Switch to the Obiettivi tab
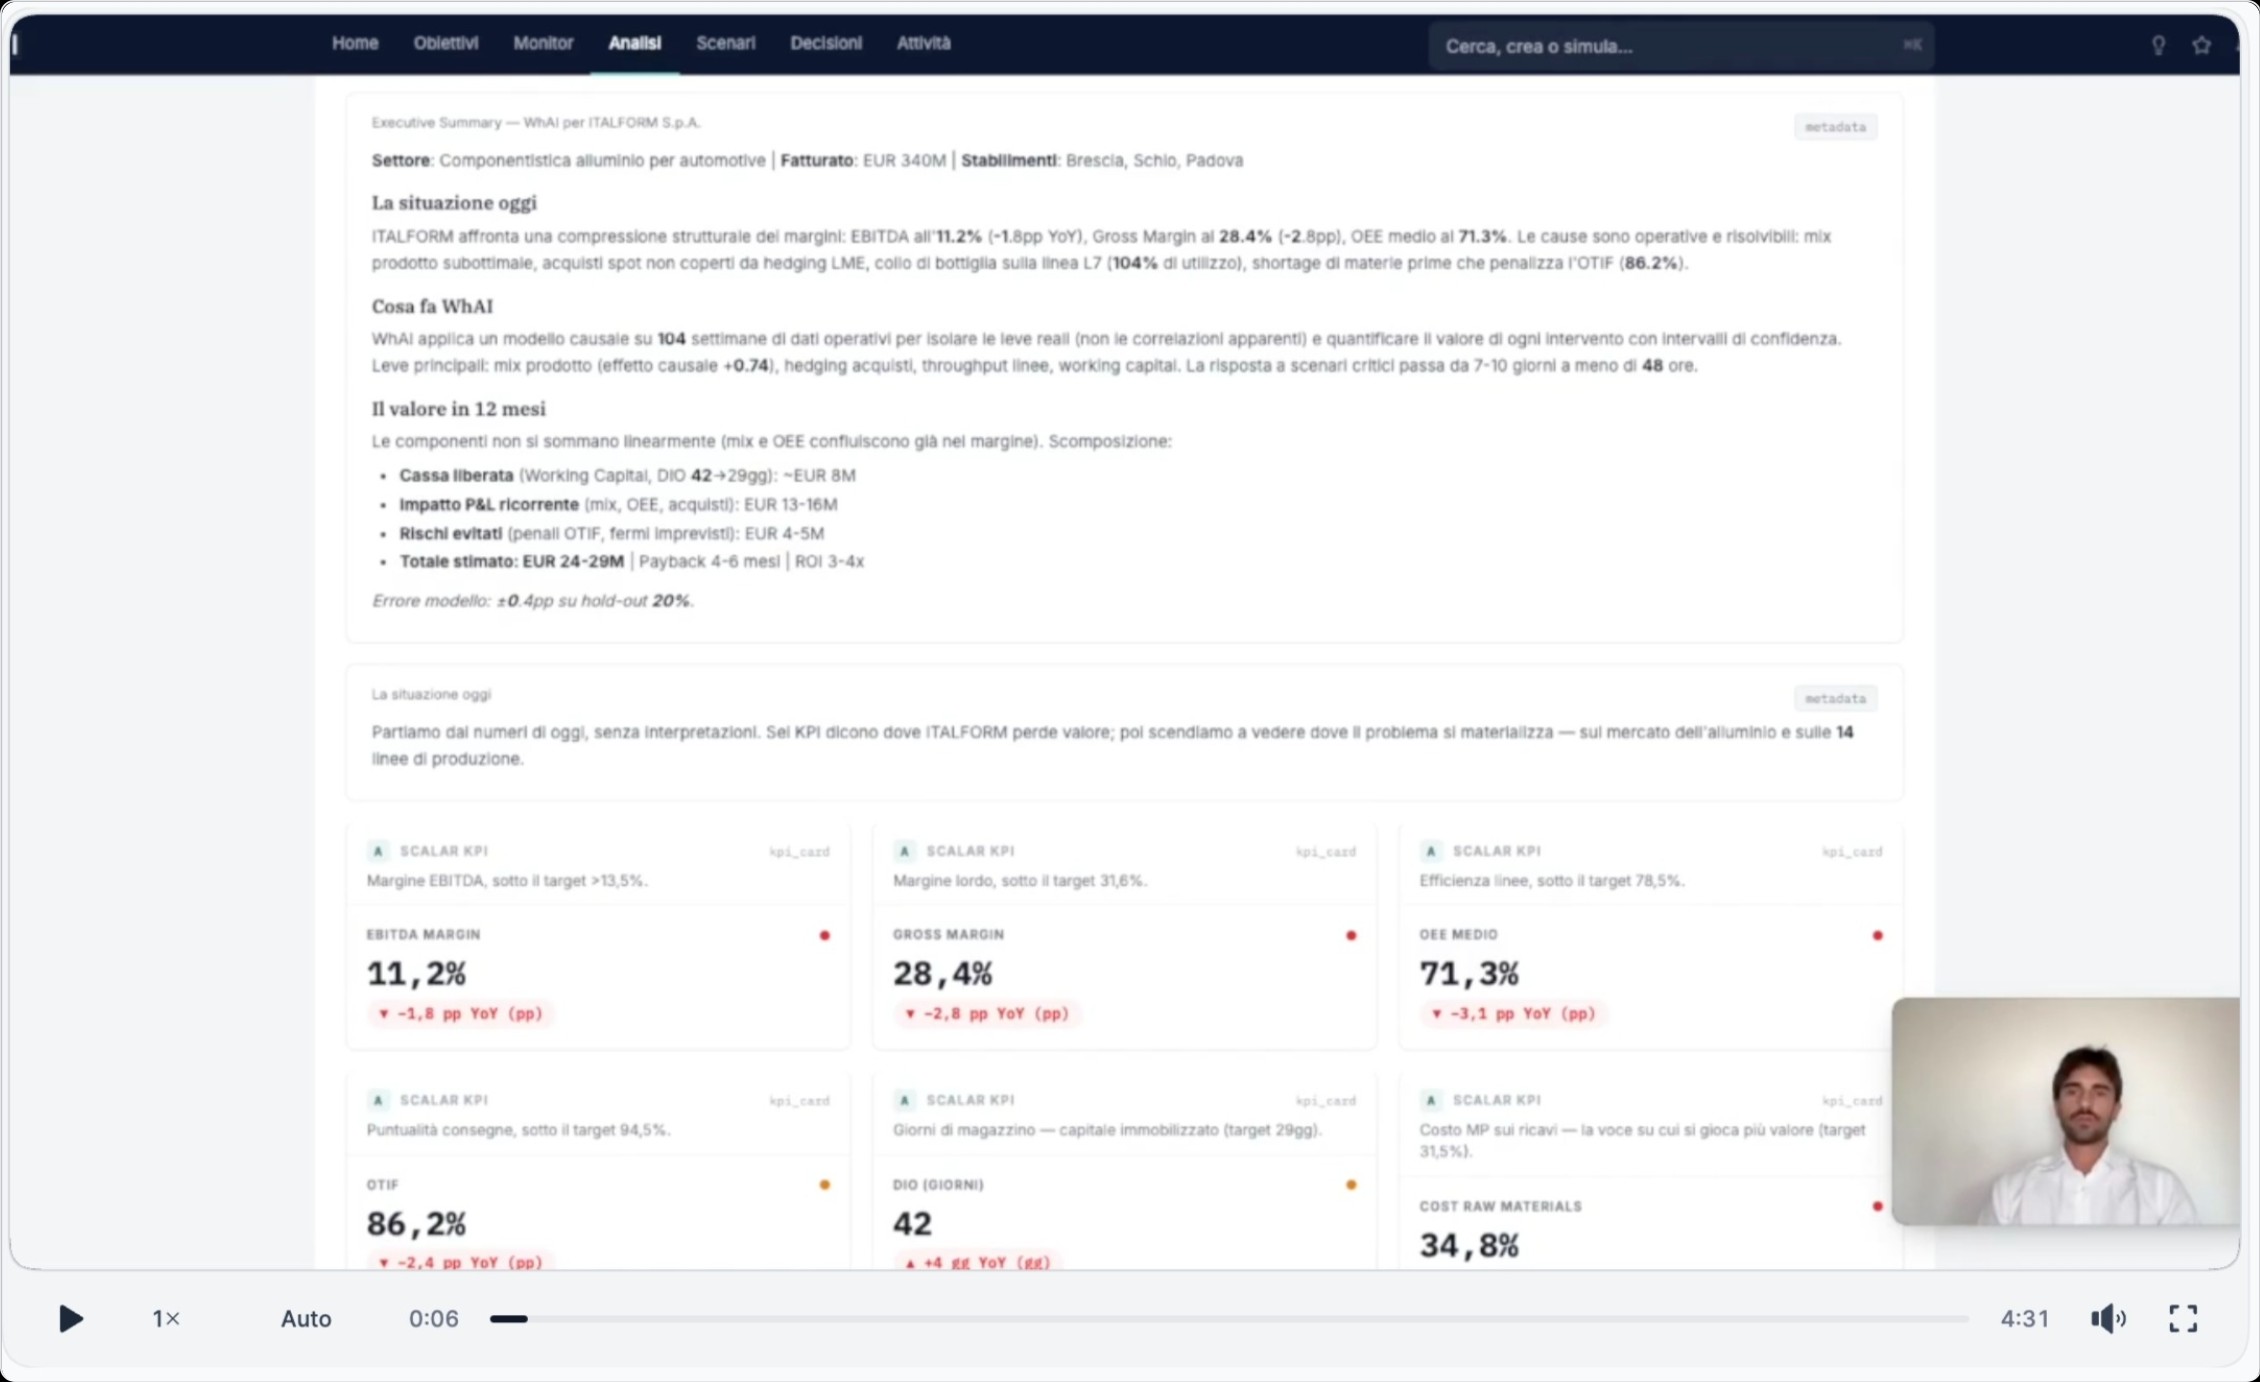 [x=446, y=43]
